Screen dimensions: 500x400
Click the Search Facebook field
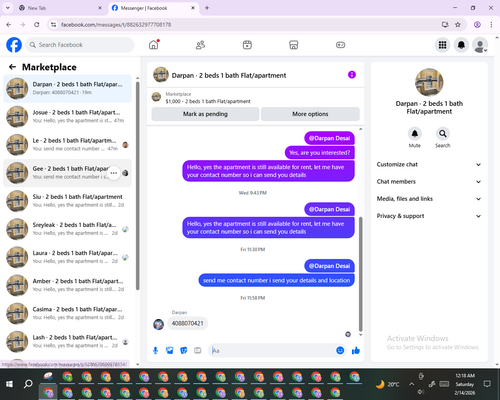click(x=80, y=45)
